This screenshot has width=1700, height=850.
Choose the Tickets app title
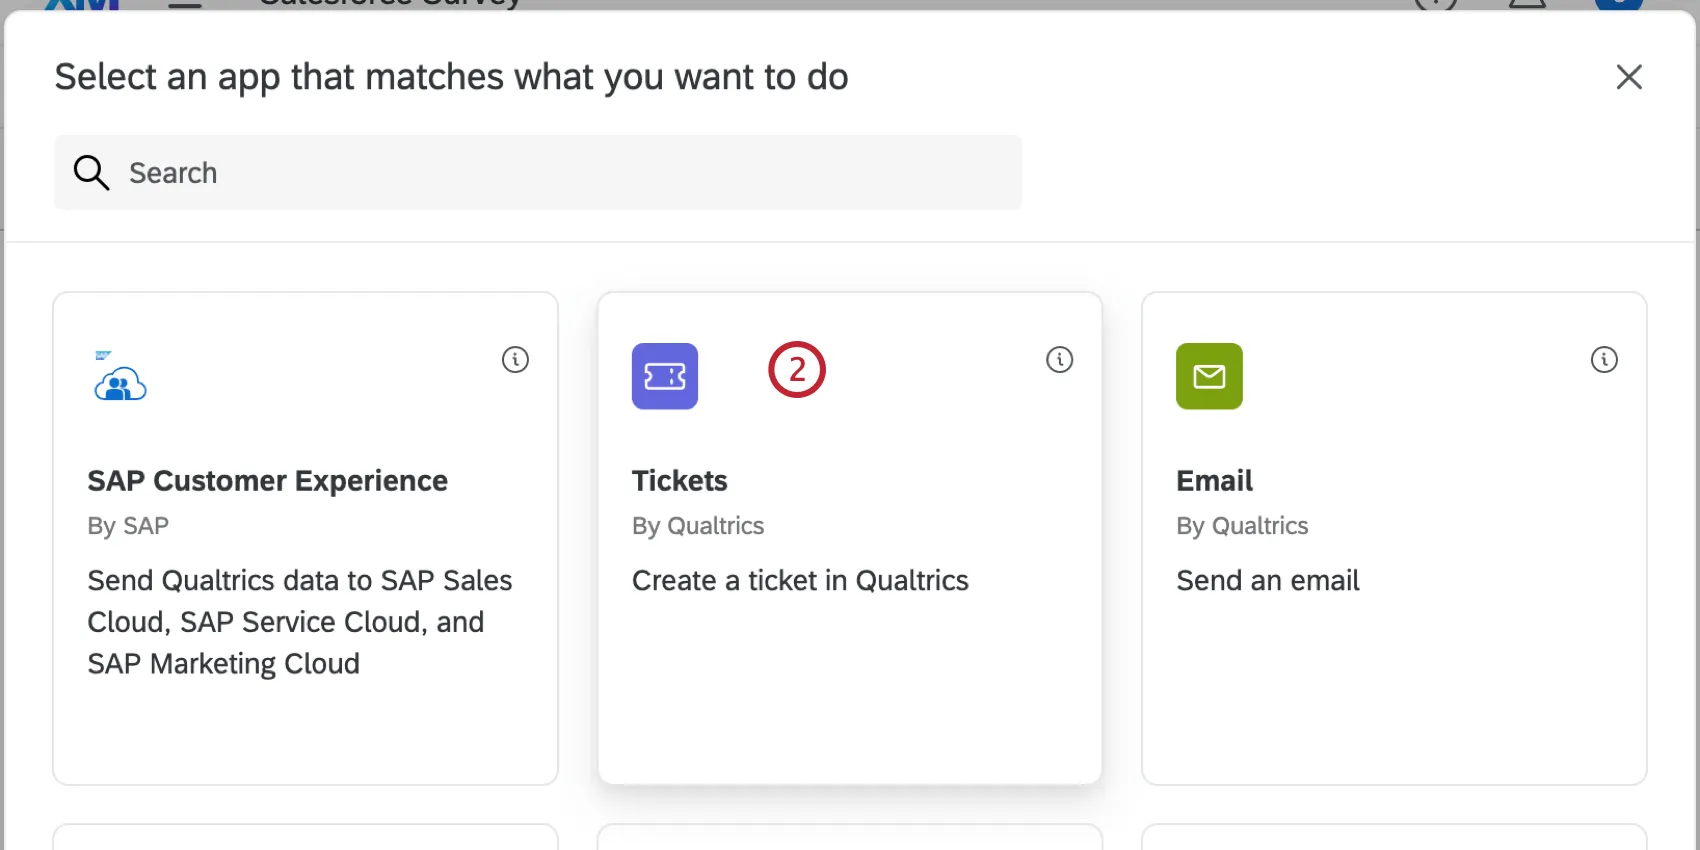pos(680,481)
